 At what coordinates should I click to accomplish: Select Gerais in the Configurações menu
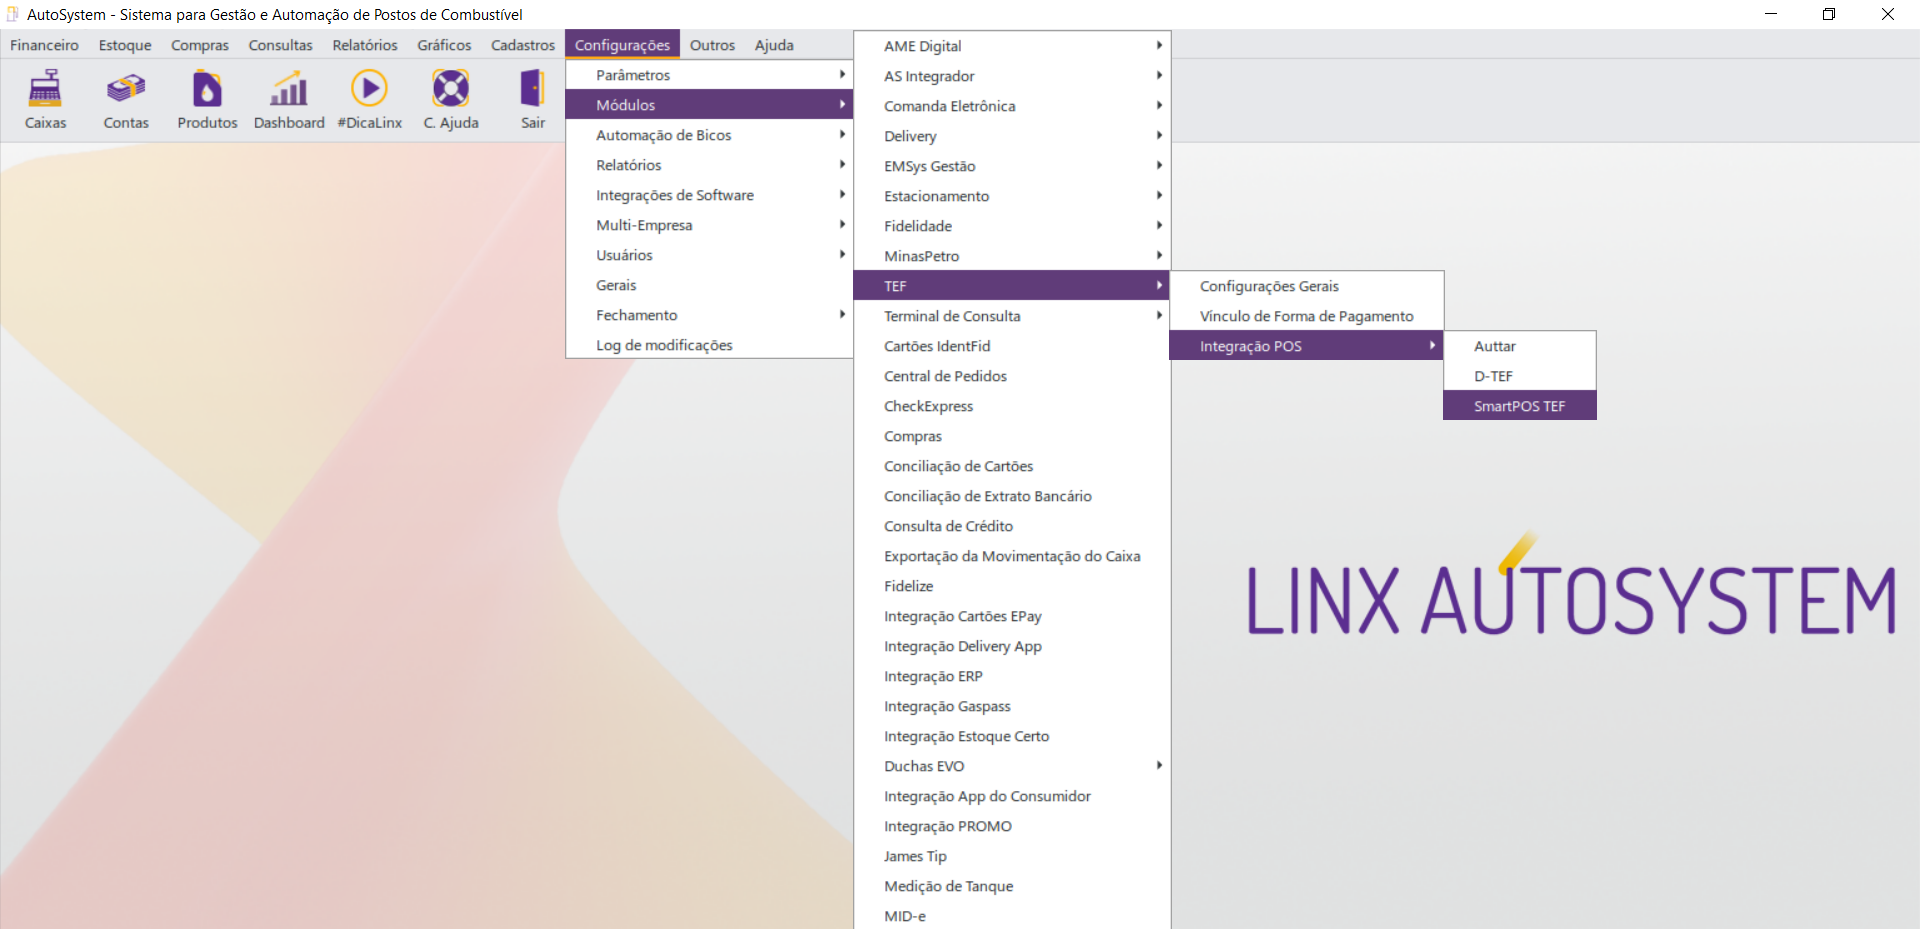[x=709, y=285]
